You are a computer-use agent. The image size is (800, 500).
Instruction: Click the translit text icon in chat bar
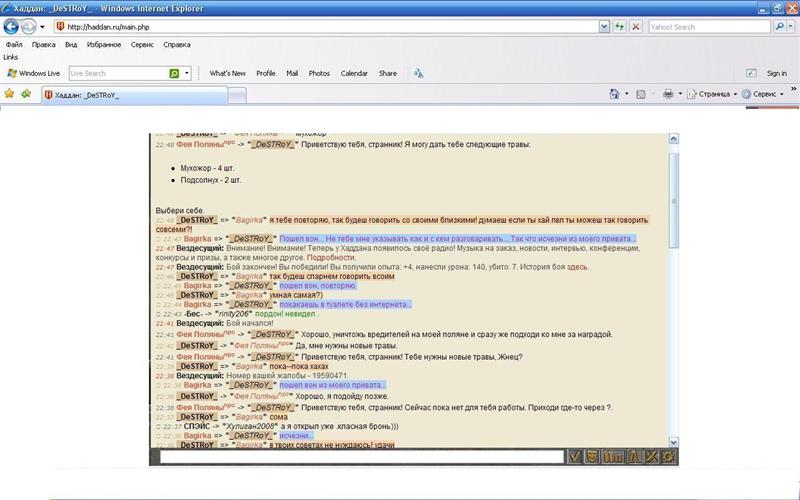coord(616,457)
